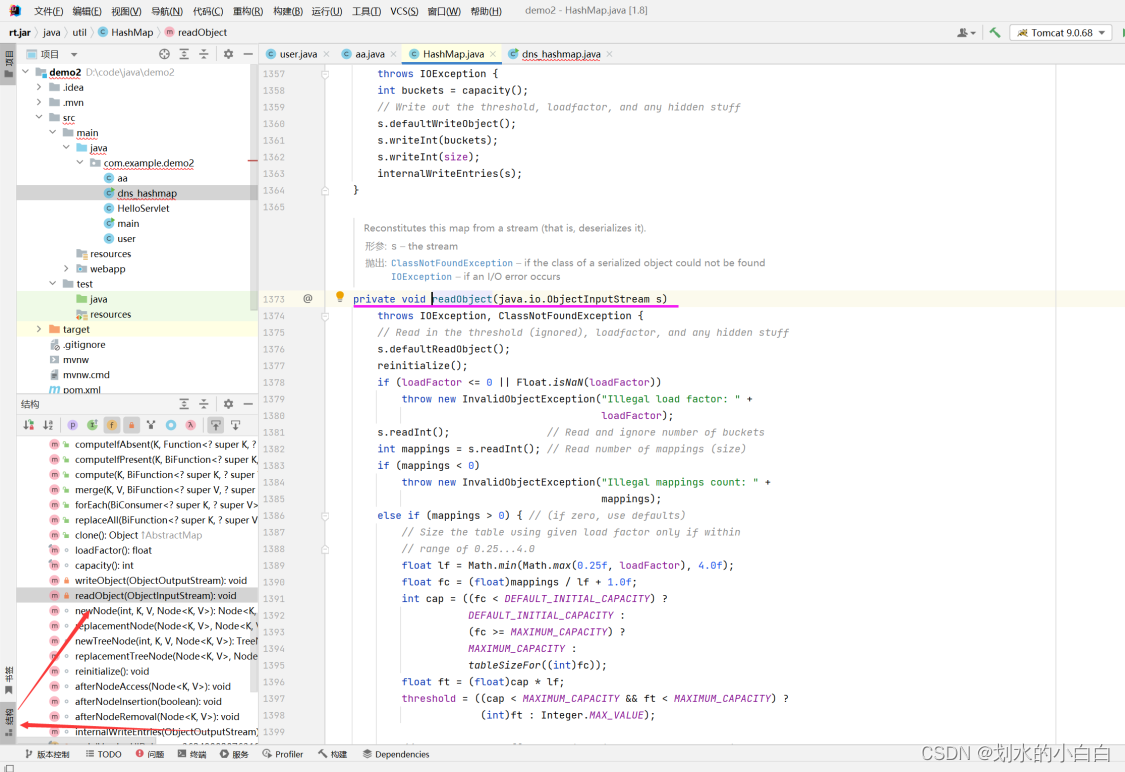
Task: Collapse all in Structure panel header
Action: [204, 404]
